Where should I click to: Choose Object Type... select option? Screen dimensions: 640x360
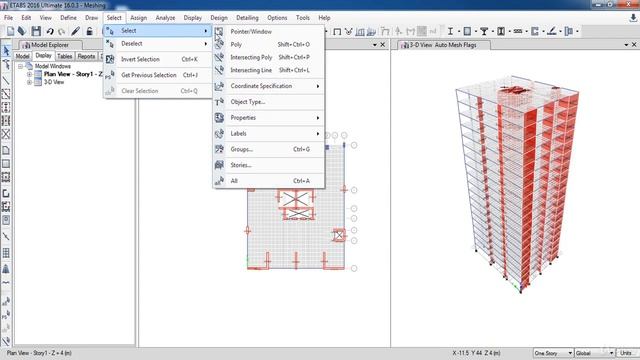[269, 102]
